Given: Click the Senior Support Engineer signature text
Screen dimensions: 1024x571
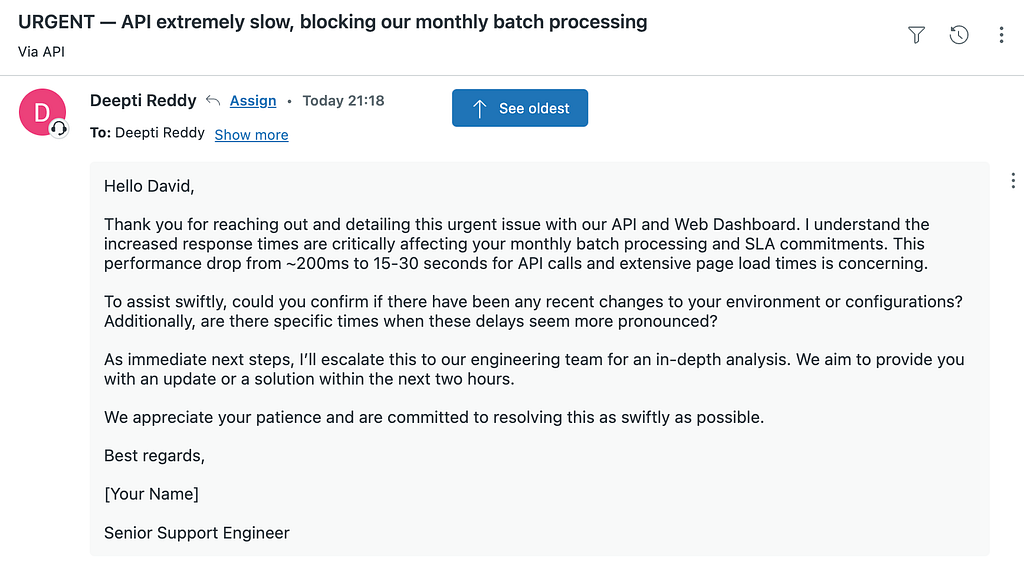Looking at the screenshot, I should (x=196, y=533).
